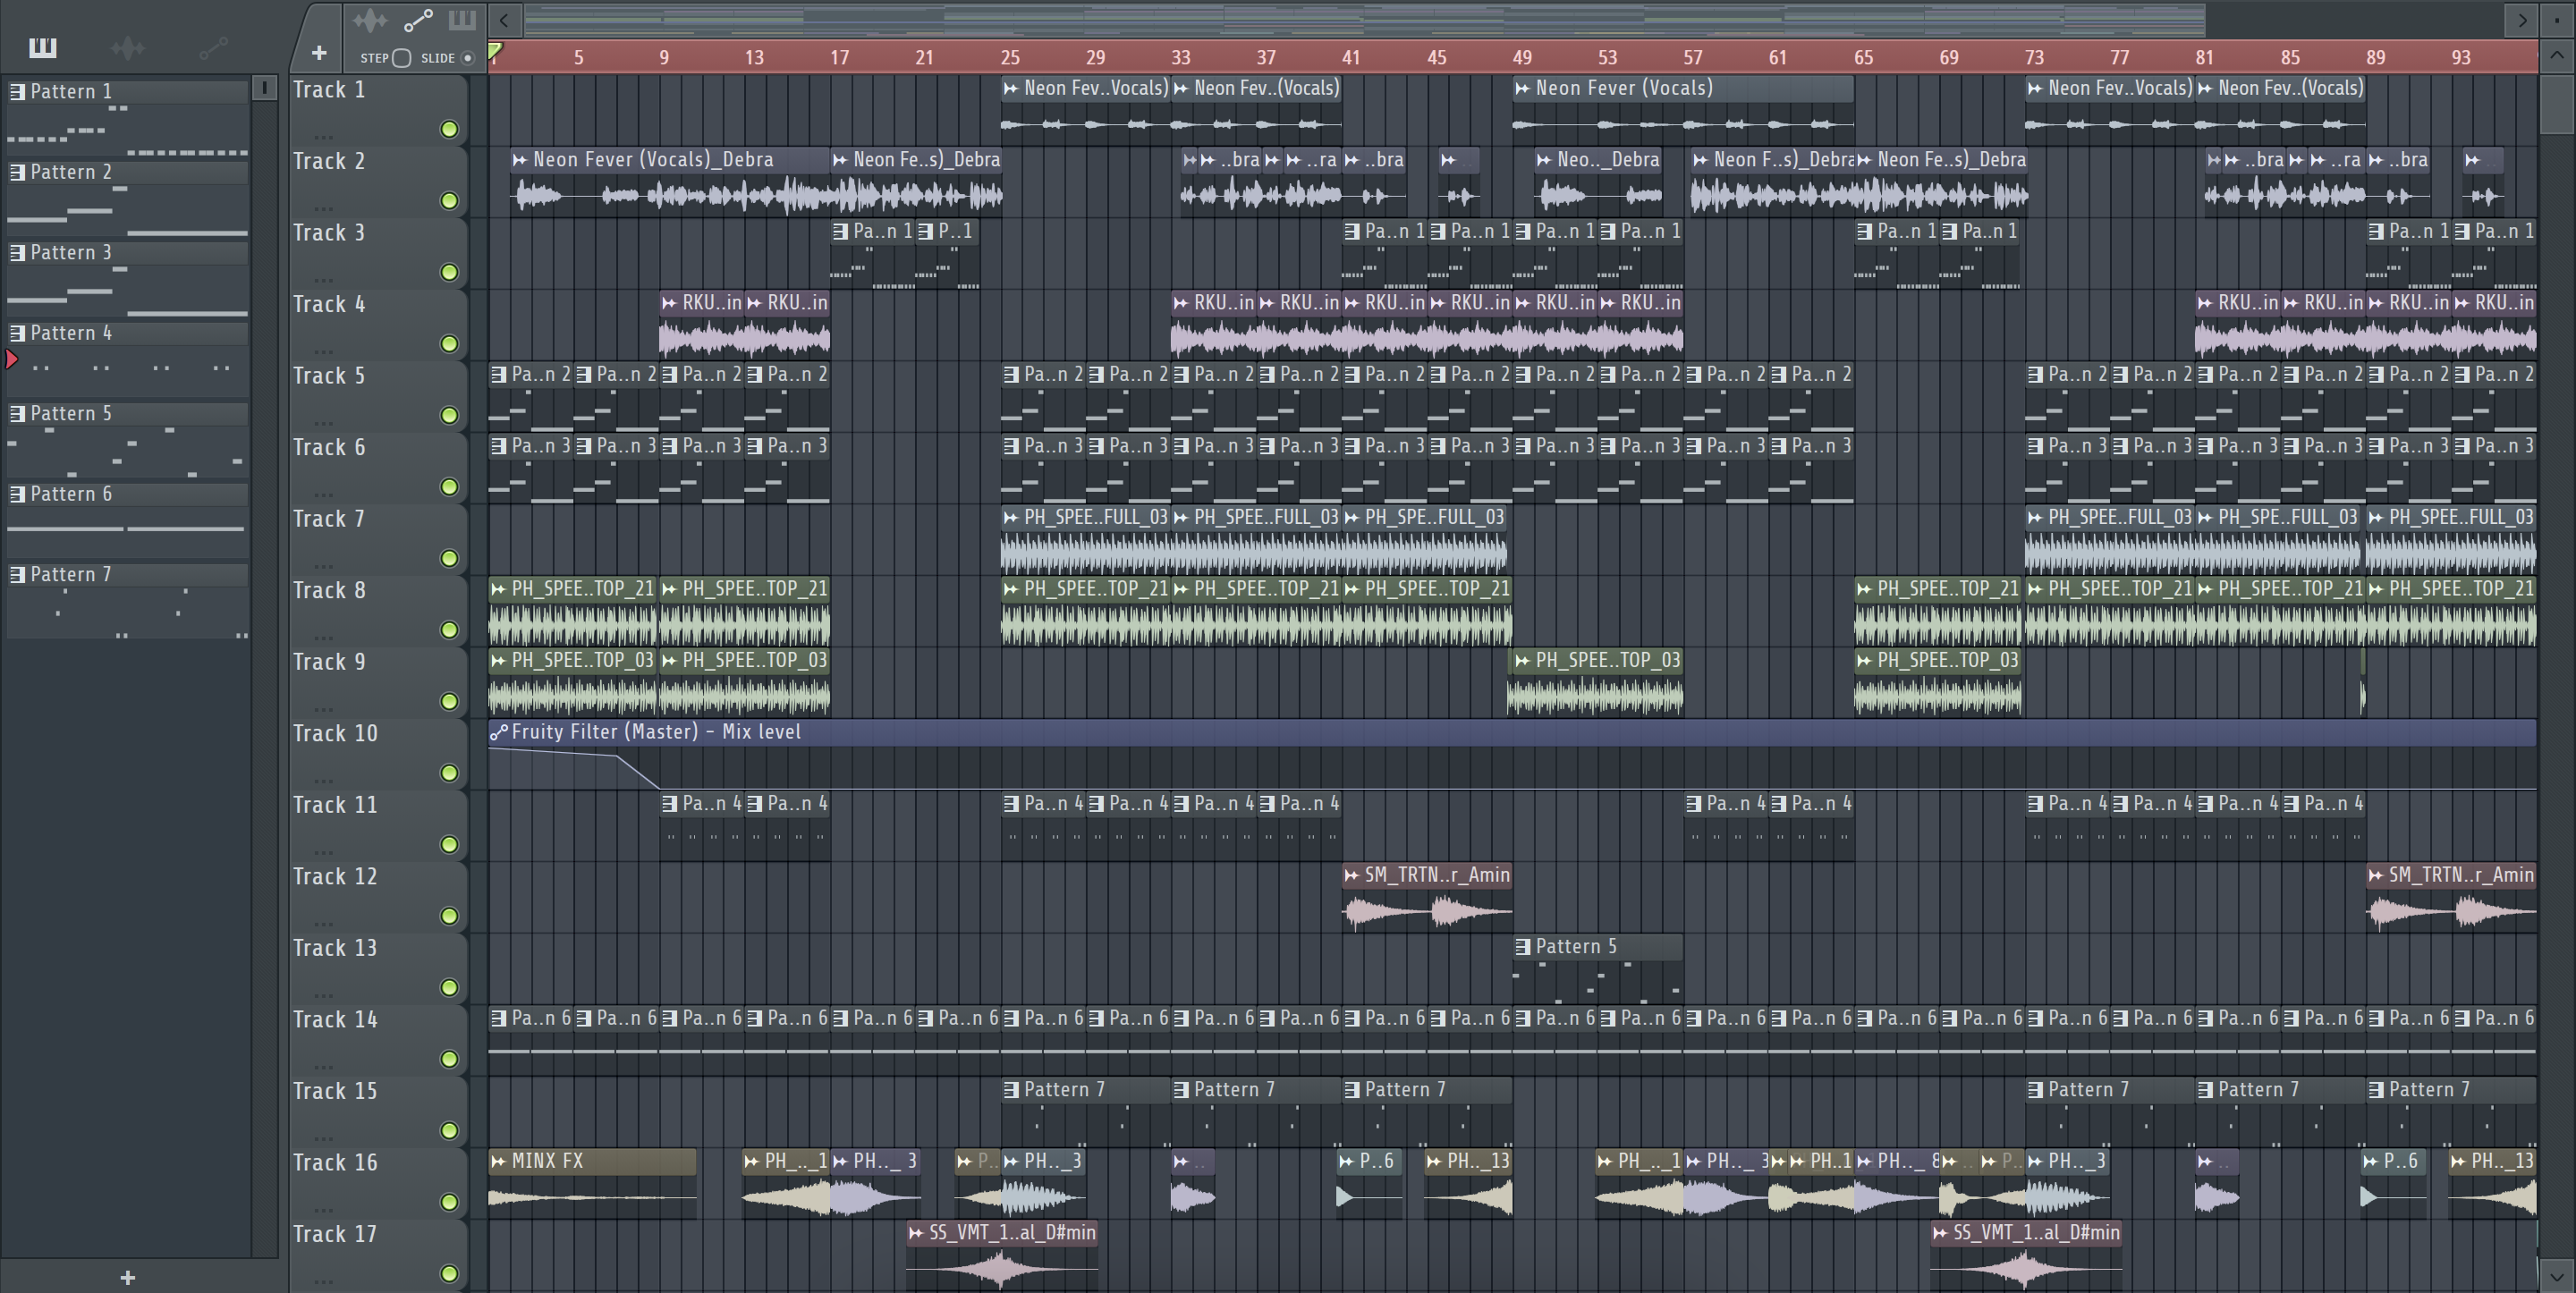Viewport: 2576px width, 1293px height.
Task: Mute Track 1 with its green LED
Action: click(x=449, y=129)
